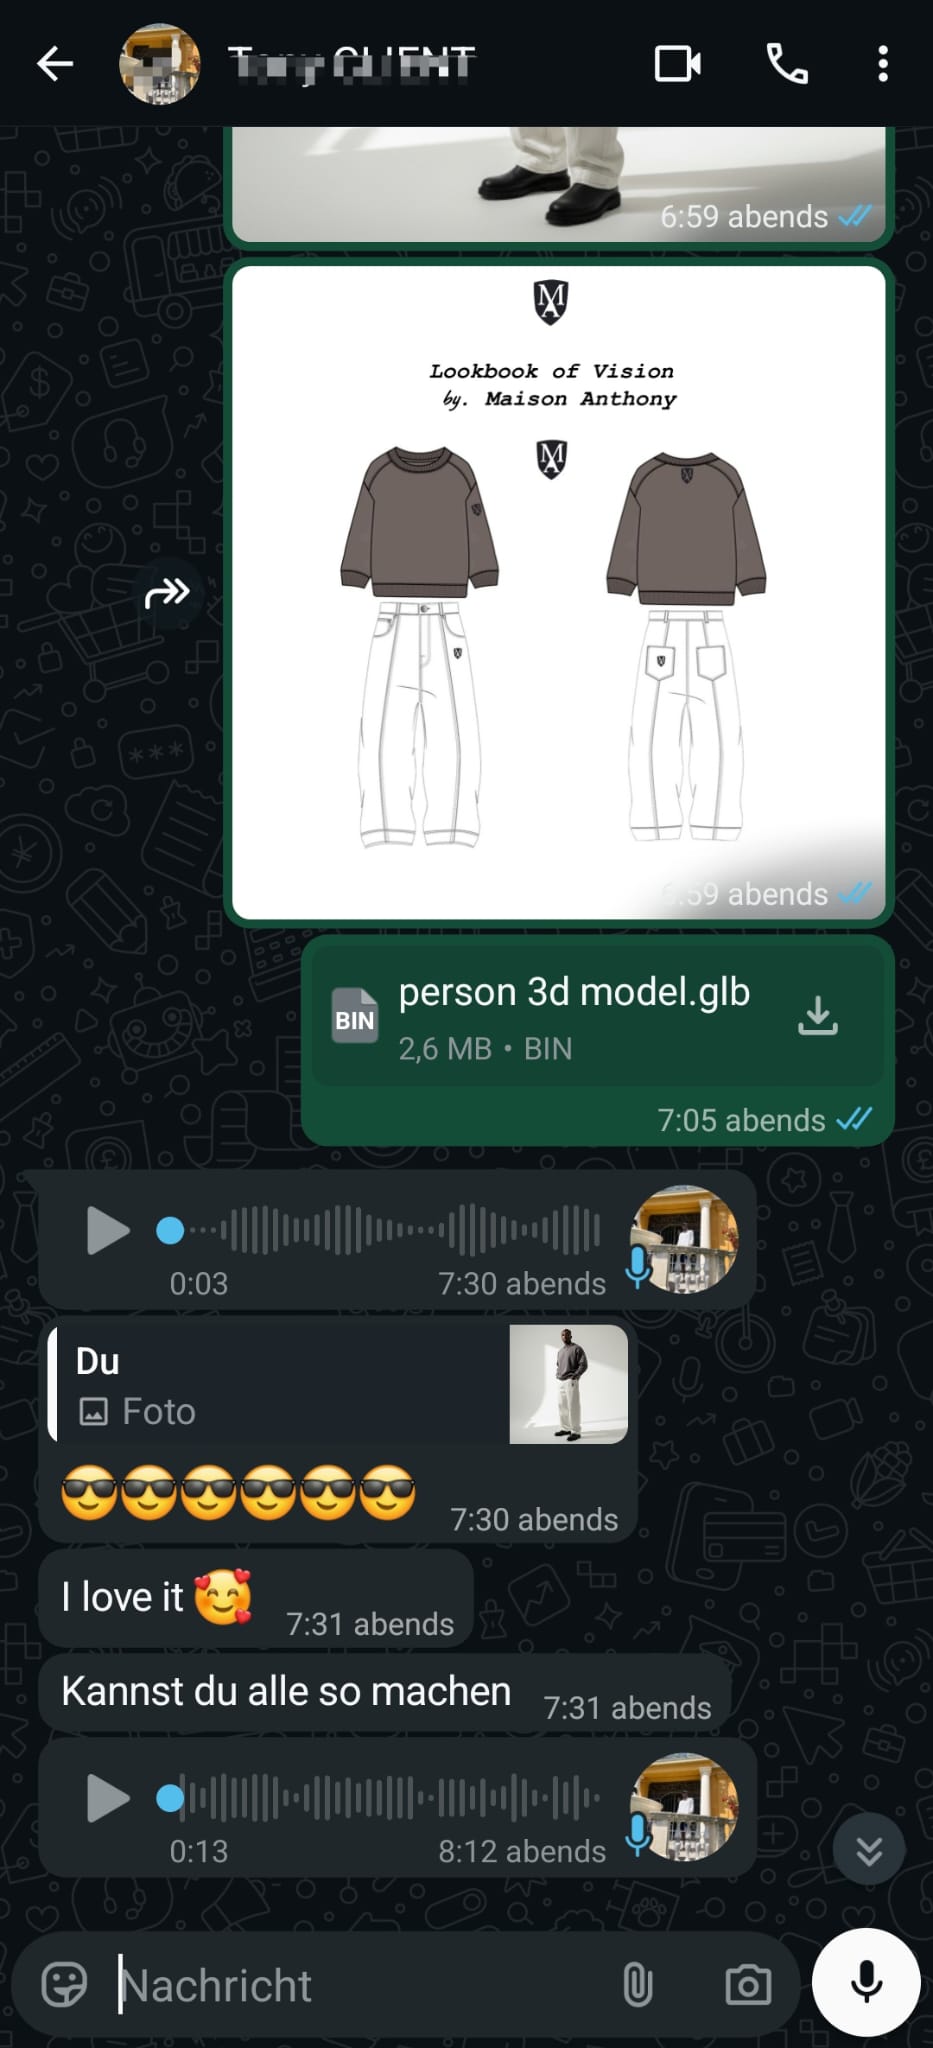This screenshot has width=933, height=2048.
Task: Tap sender avatar on 7:30 voice message
Action: pyautogui.click(x=684, y=1239)
